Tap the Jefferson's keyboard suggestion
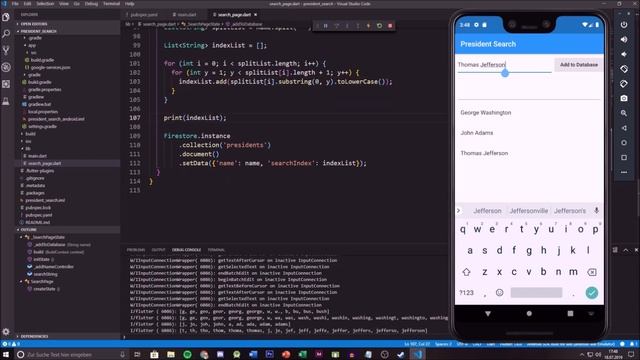This screenshot has width=640, height=360. [x=570, y=211]
